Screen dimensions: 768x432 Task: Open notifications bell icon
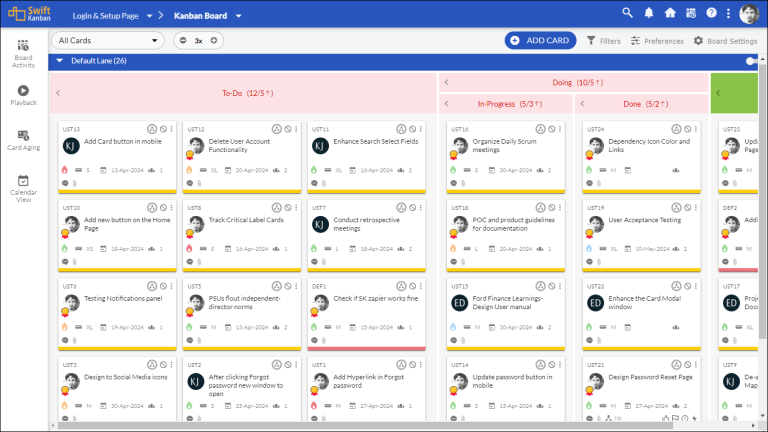648,13
